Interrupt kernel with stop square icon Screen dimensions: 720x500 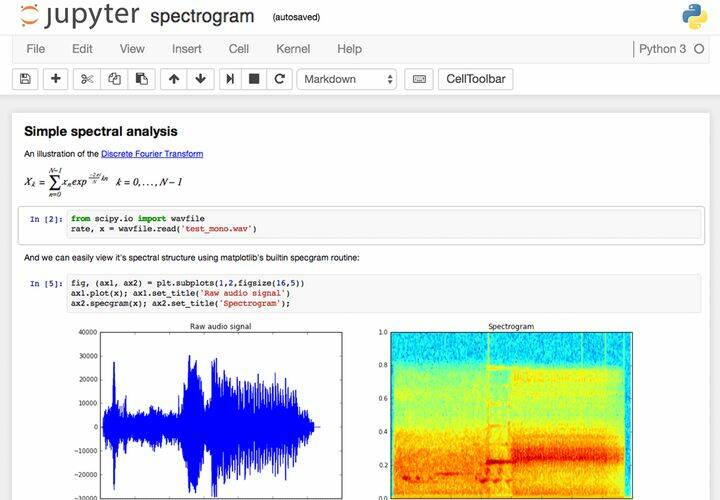point(254,79)
